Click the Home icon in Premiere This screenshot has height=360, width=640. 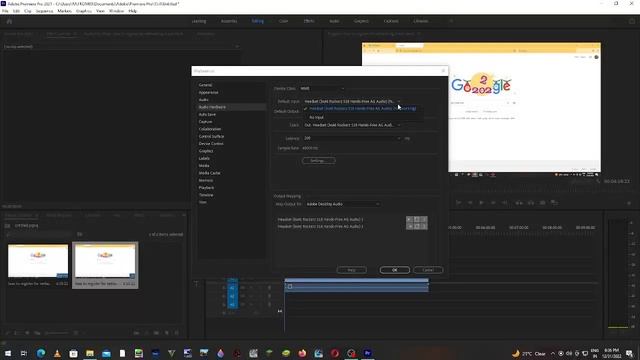pos(9,21)
